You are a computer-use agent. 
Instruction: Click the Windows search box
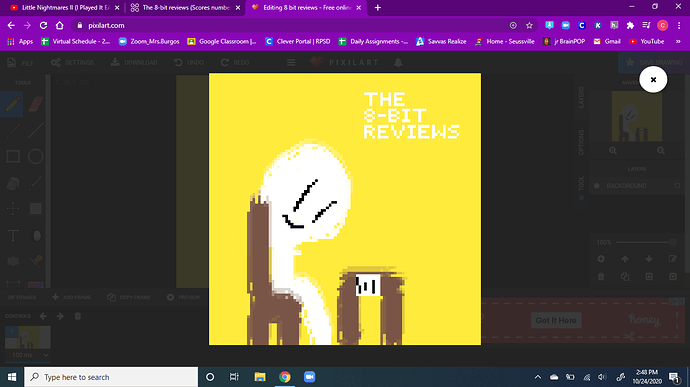[111, 377]
